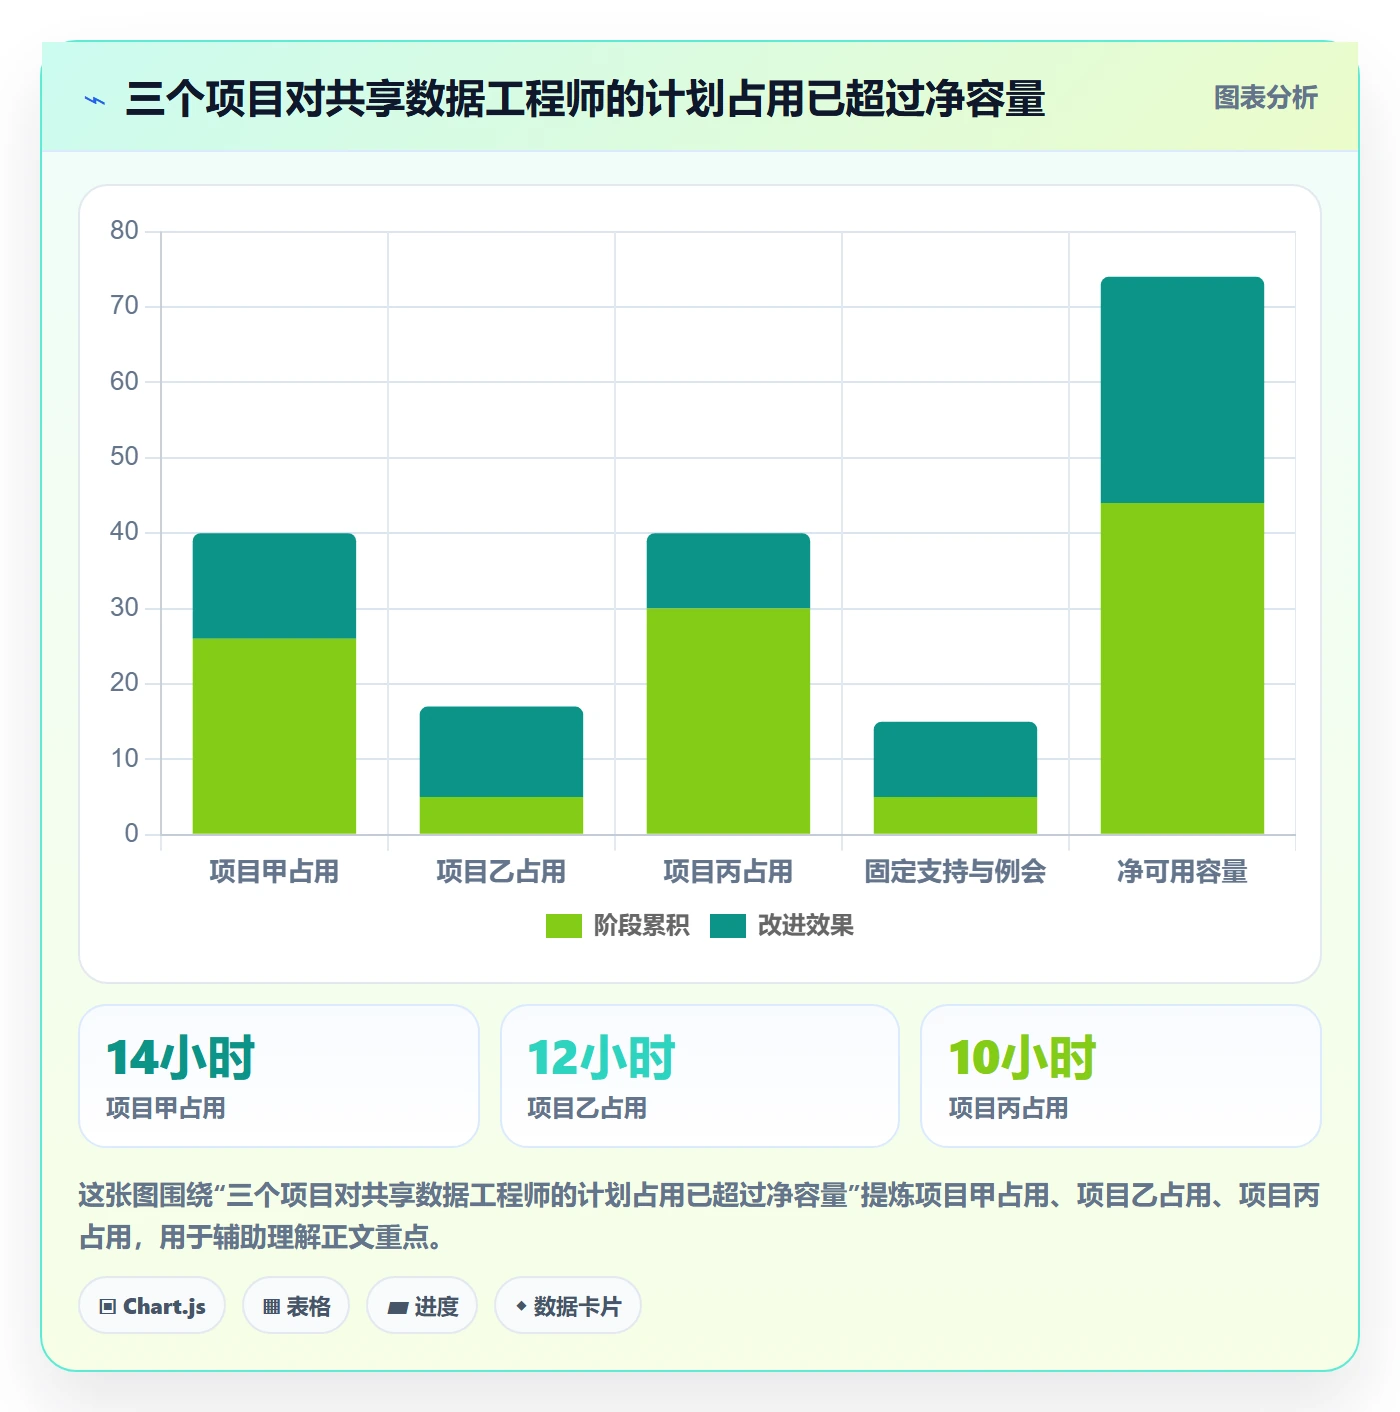Click the light-green segment of the 项目乙占用 bar
Screen dimensions: 1400x1412
point(501,816)
